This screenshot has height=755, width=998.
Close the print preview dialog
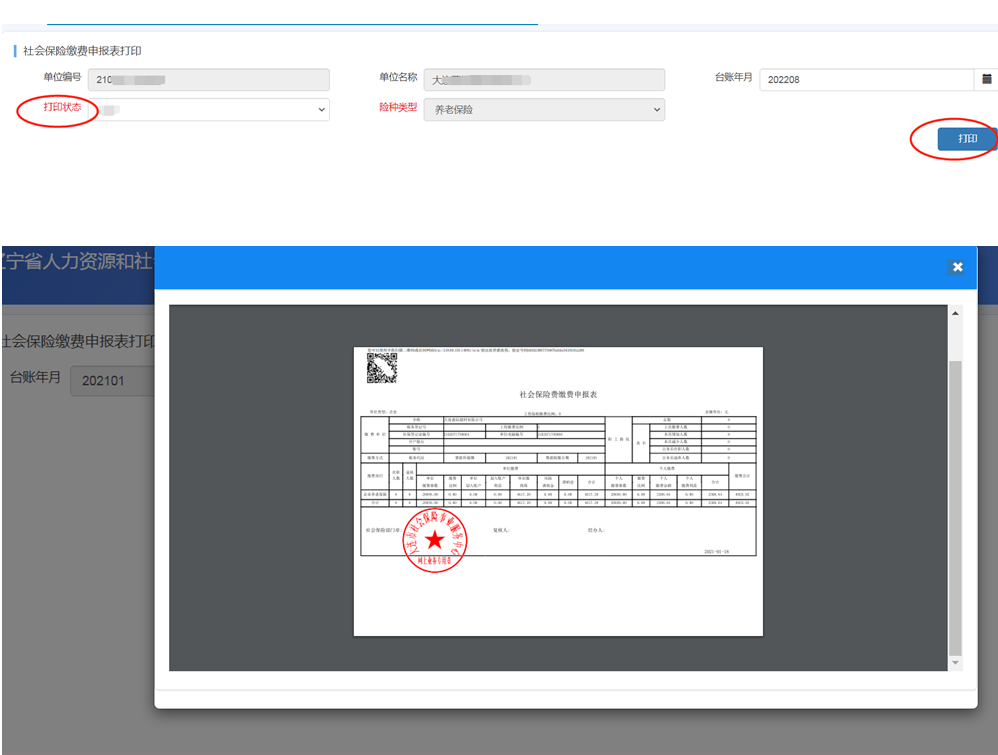(x=957, y=267)
